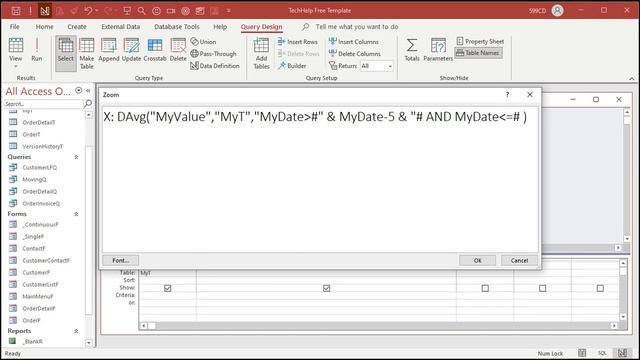
Task: Open All Access Objects pane menu
Action: [78, 91]
